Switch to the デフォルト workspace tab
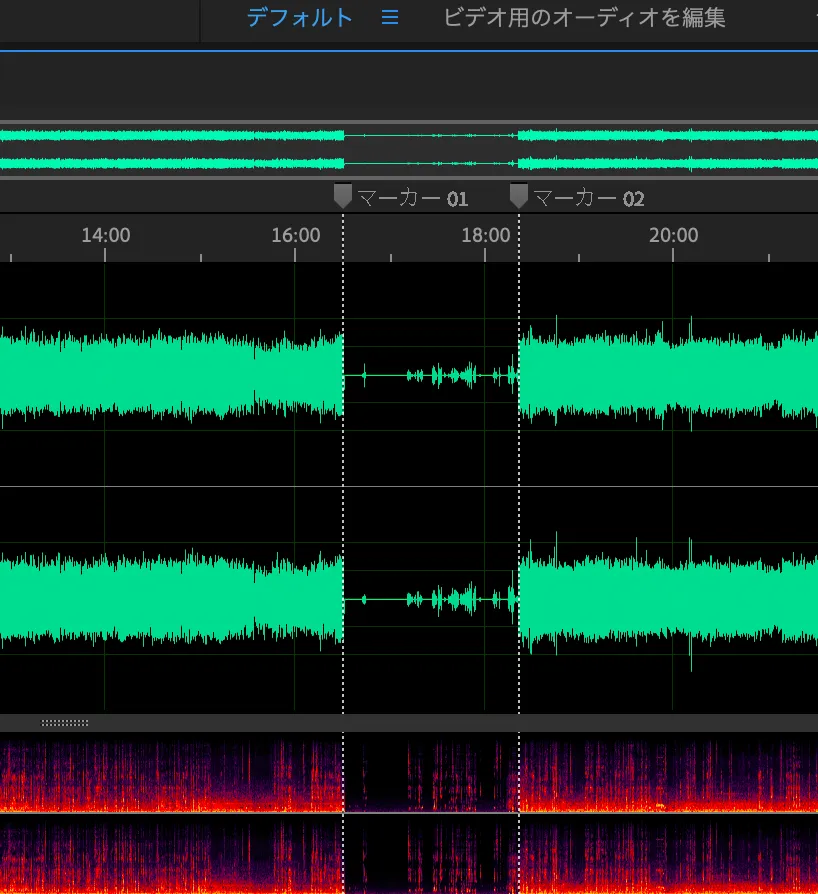Viewport: 818px width, 894px height. 299,18
